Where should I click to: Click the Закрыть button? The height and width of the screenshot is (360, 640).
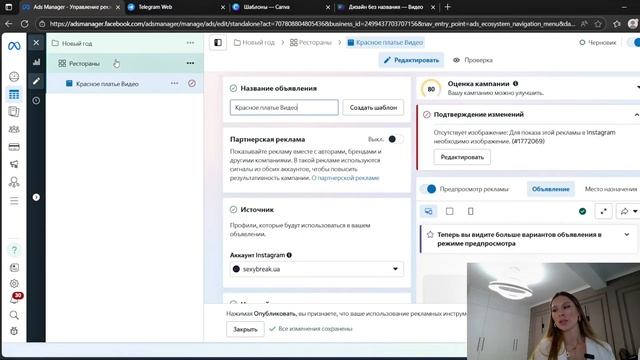(245, 329)
